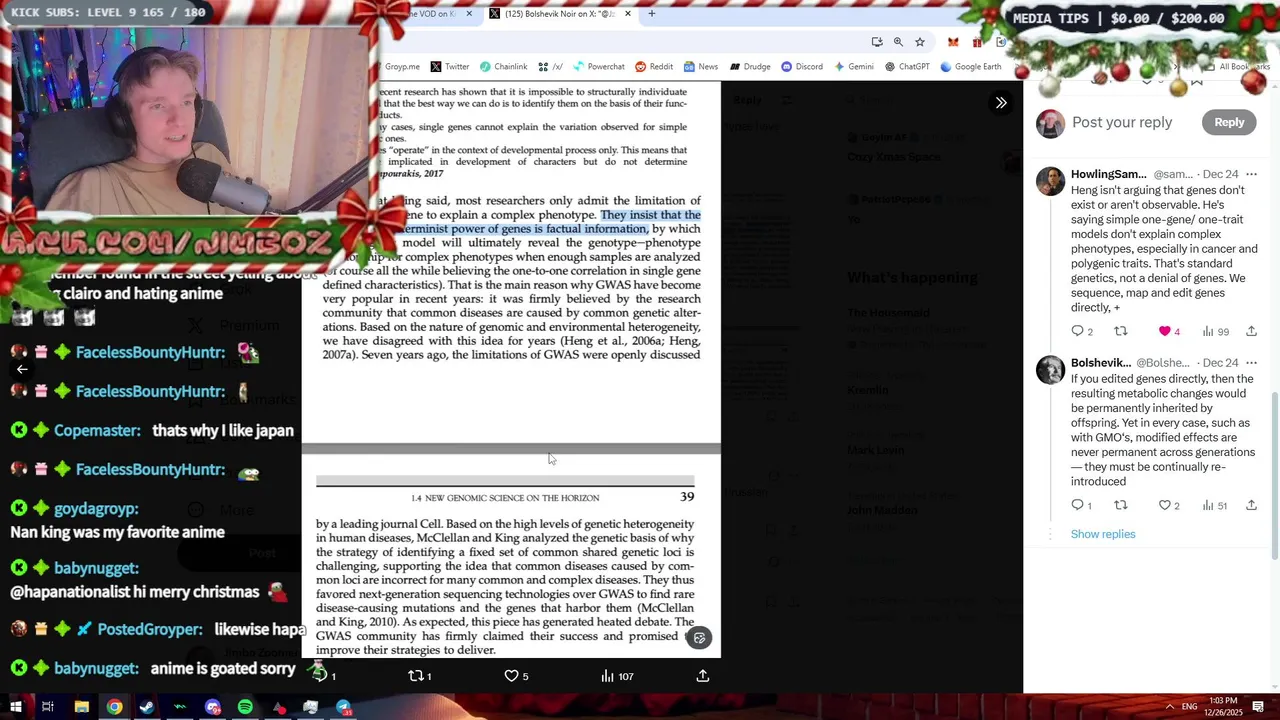Open Bolshevik's display name link

click(1101, 363)
